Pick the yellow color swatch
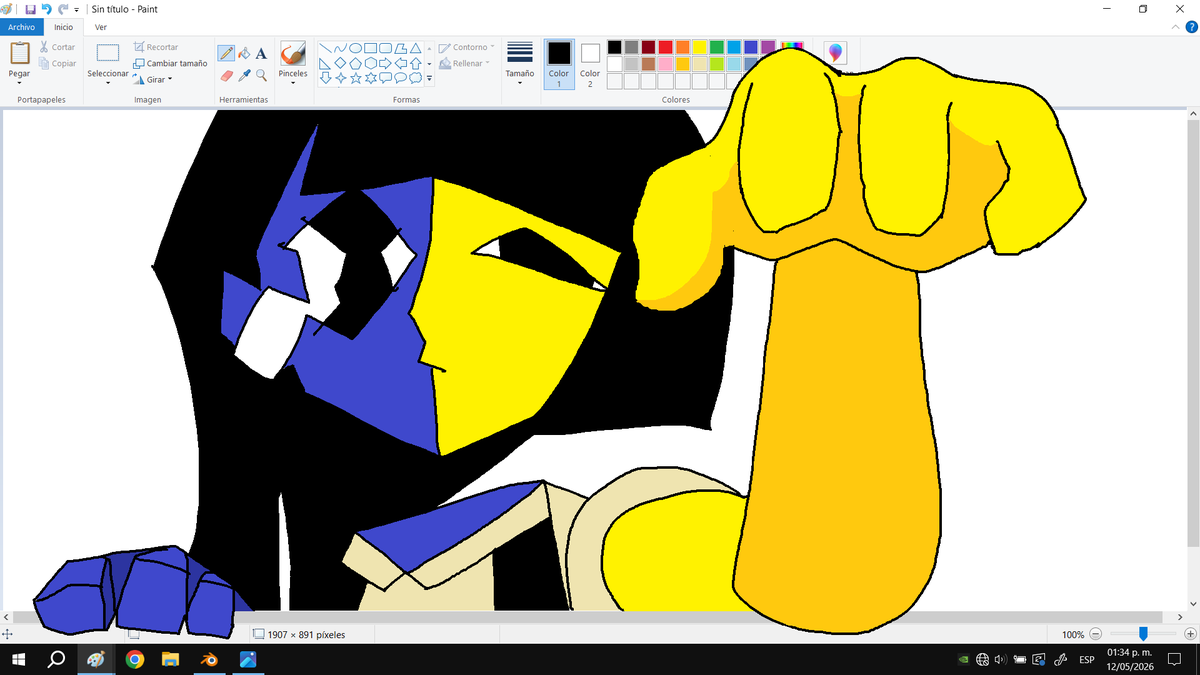This screenshot has width=1200, height=675. [700, 47]
